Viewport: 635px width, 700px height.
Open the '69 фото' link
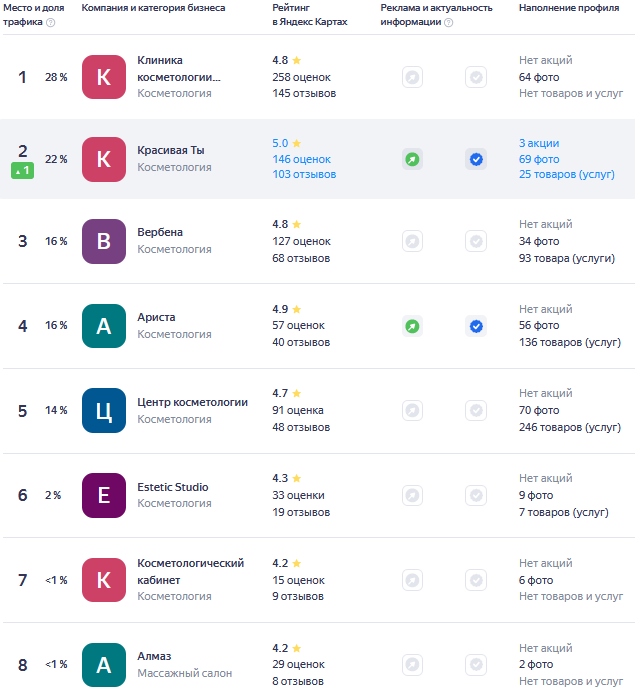(539, 159)
